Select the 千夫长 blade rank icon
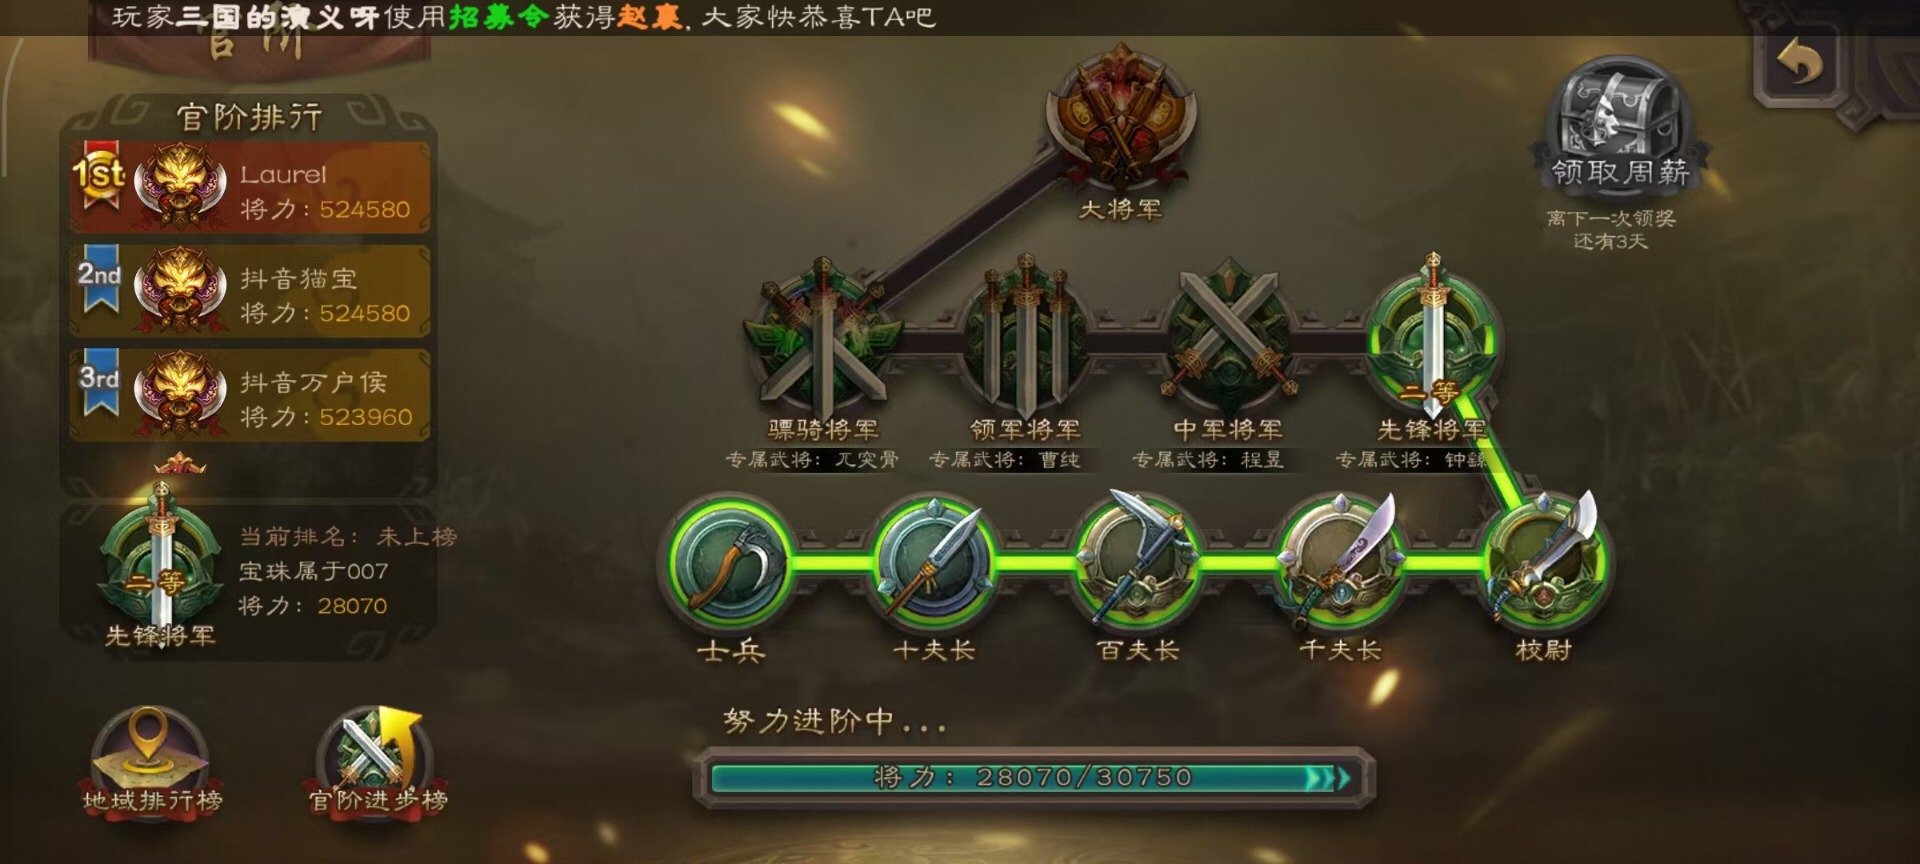This screenshot has height=864, width=1920. click(1340, 562)
